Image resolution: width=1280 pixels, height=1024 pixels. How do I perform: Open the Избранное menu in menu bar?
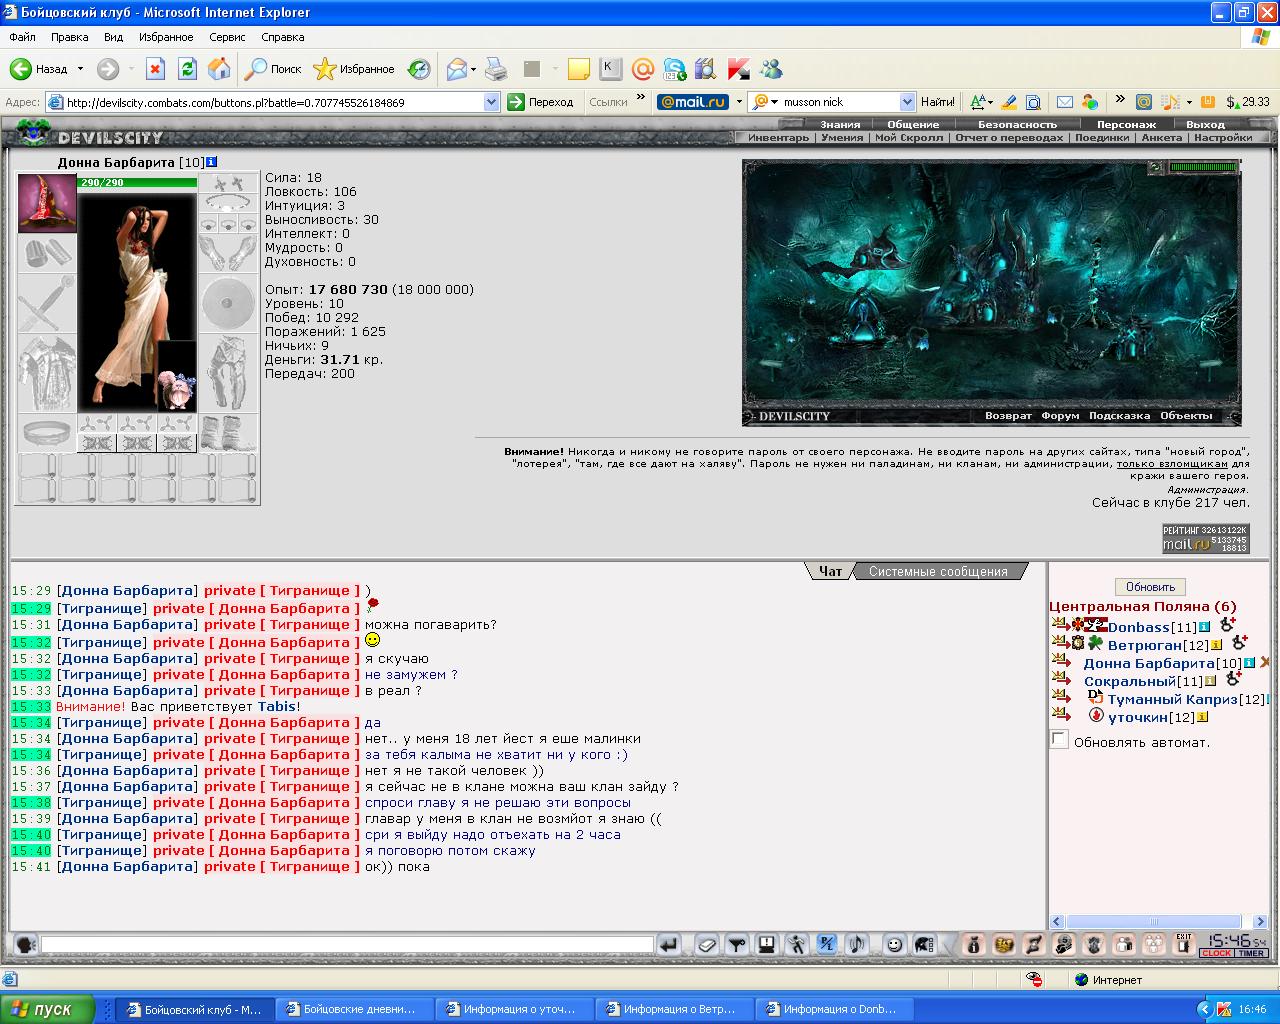pos(166,37)
